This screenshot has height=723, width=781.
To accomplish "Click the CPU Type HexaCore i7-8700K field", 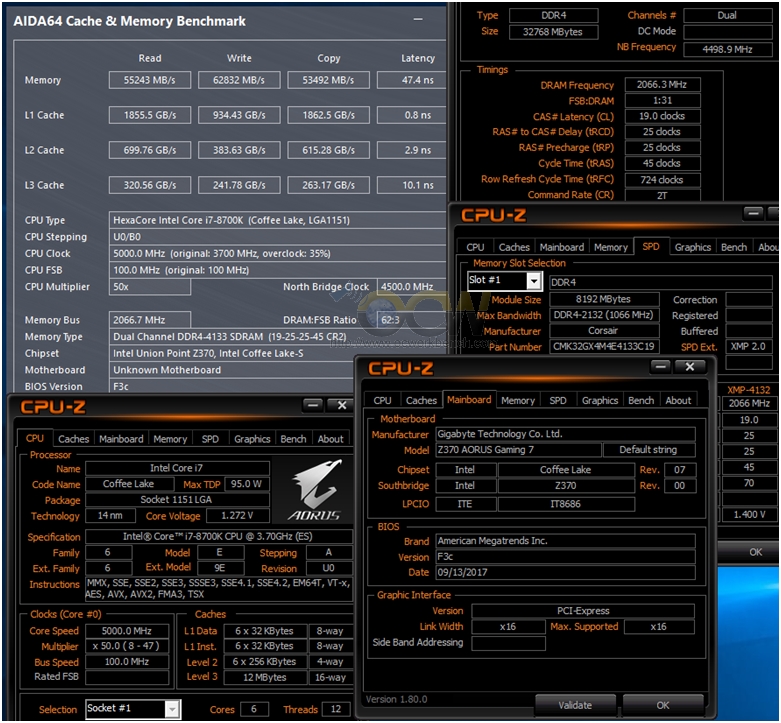I will click(277, 220).
